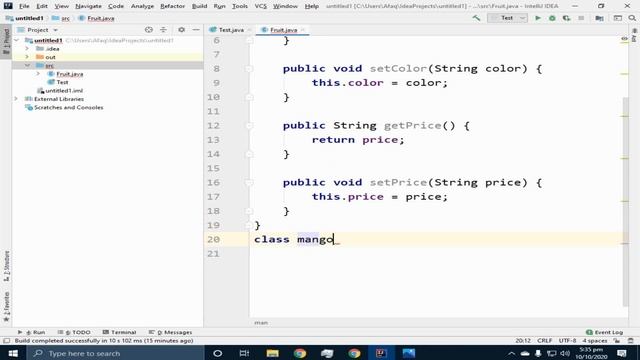Click the taskbar search box
Screen dimensions: 640x360
pyautogui.click(x=115, y=353)
